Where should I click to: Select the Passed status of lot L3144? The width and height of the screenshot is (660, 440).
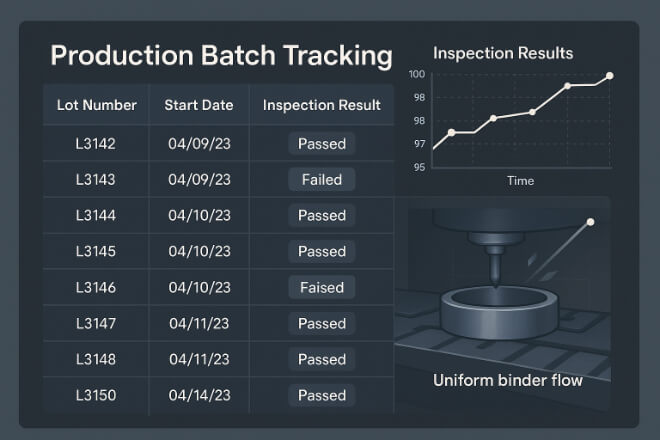tap(321, 216)
